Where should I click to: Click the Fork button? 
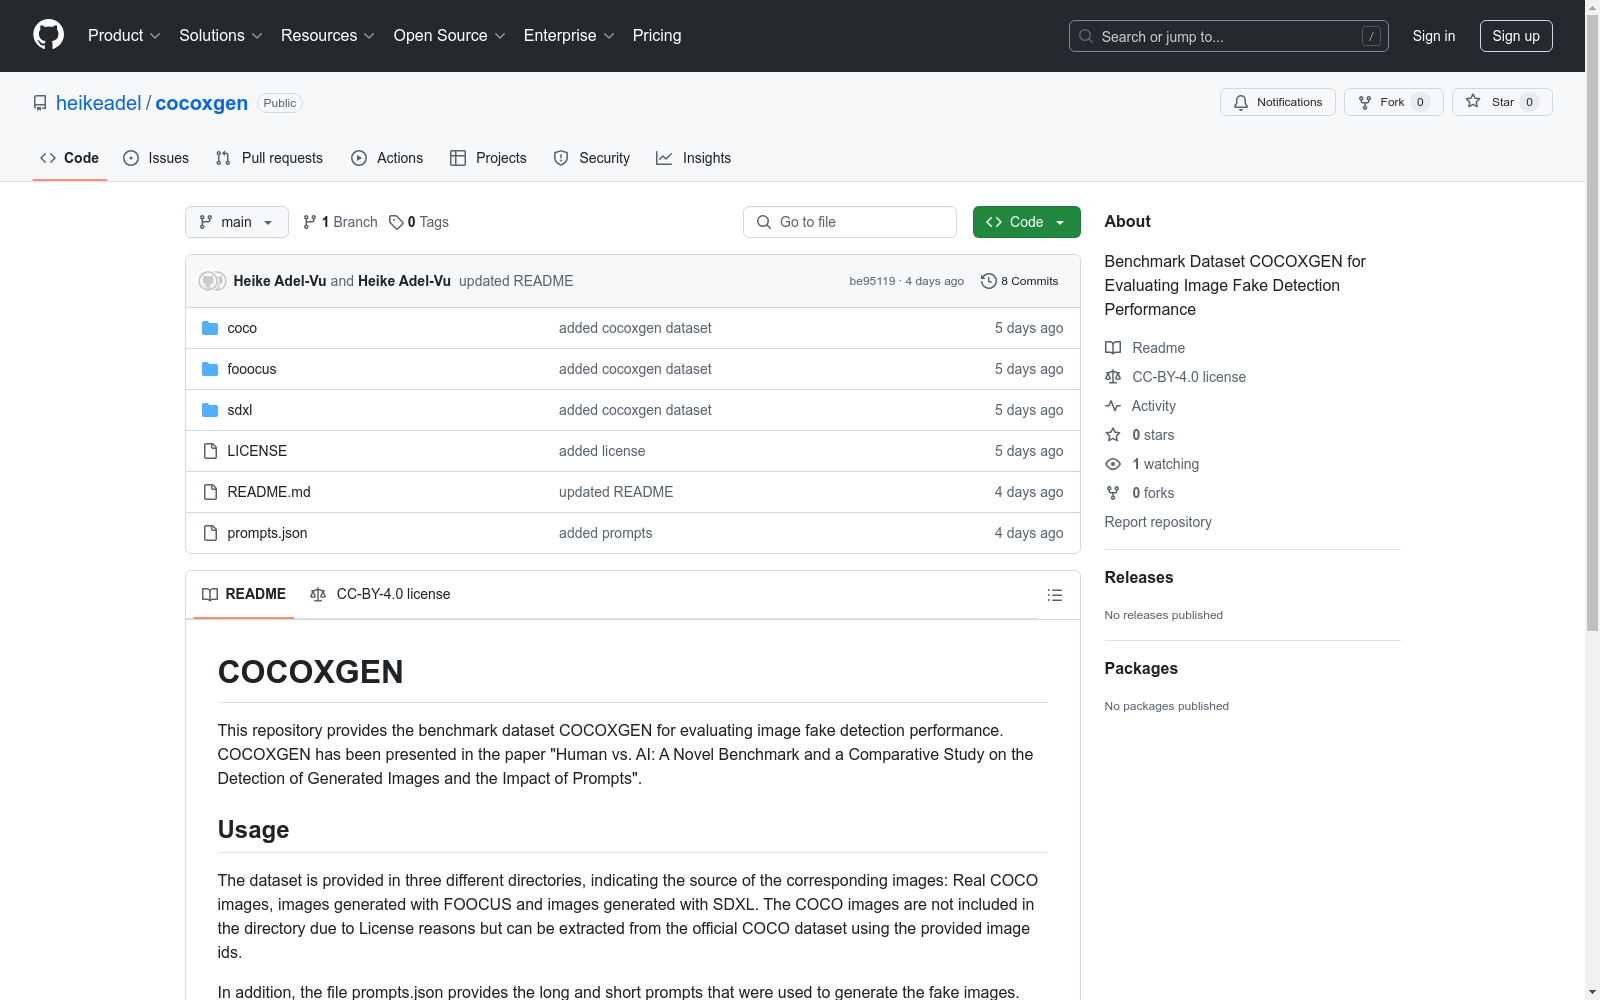1393,102
